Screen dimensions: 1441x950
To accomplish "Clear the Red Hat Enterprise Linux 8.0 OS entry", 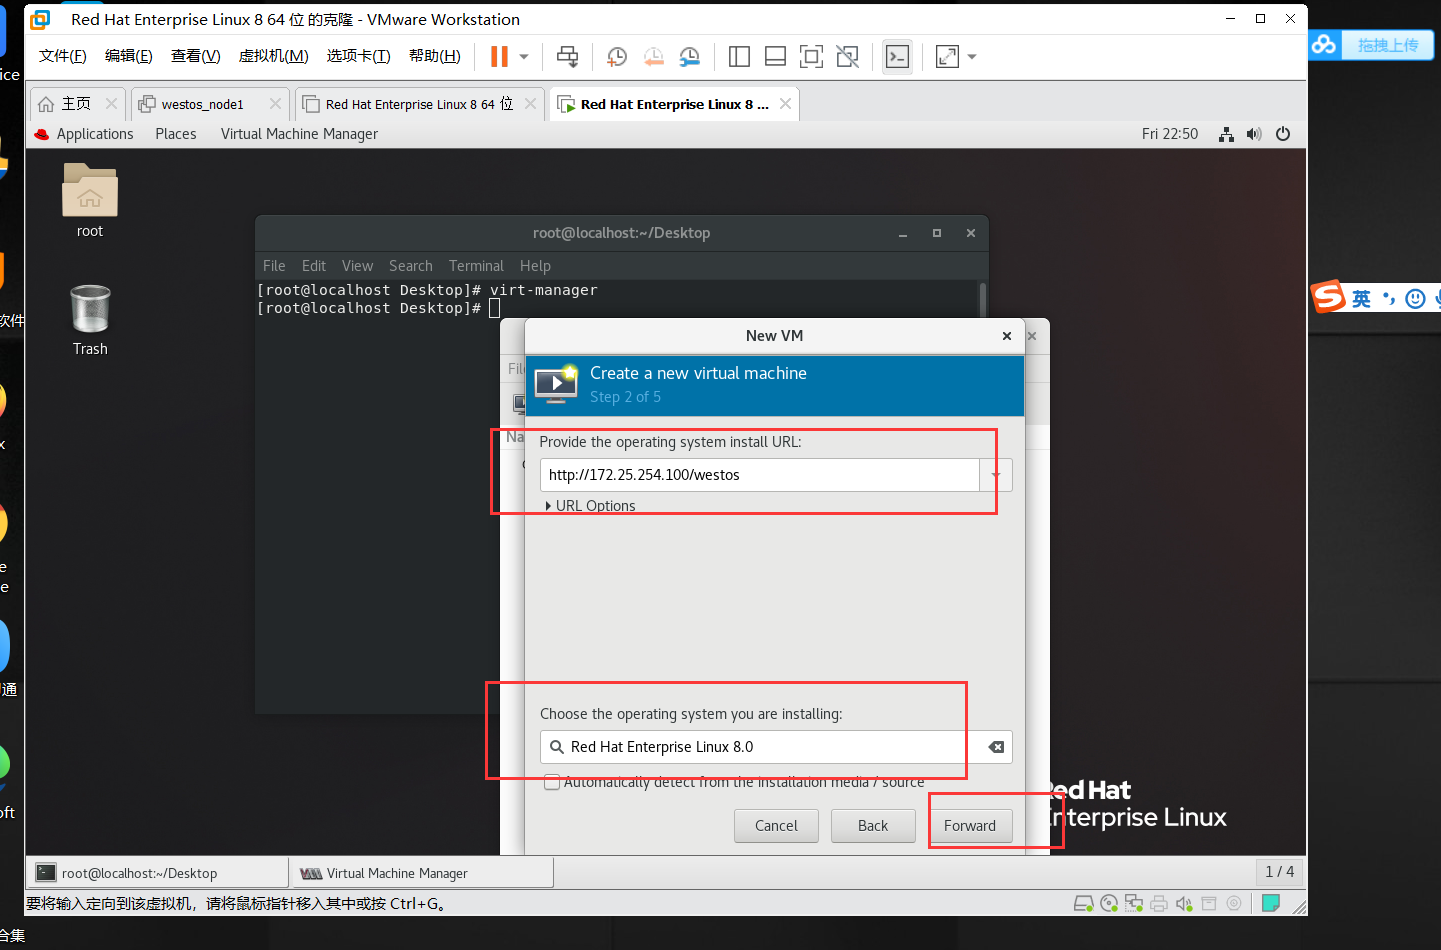I will (x=997, y=747).
